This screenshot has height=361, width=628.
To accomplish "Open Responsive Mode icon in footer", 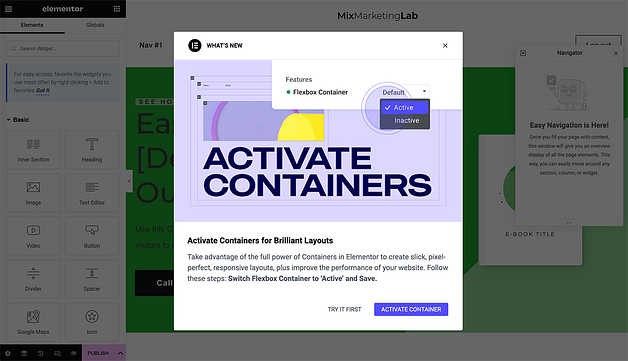I will (57, 353).
